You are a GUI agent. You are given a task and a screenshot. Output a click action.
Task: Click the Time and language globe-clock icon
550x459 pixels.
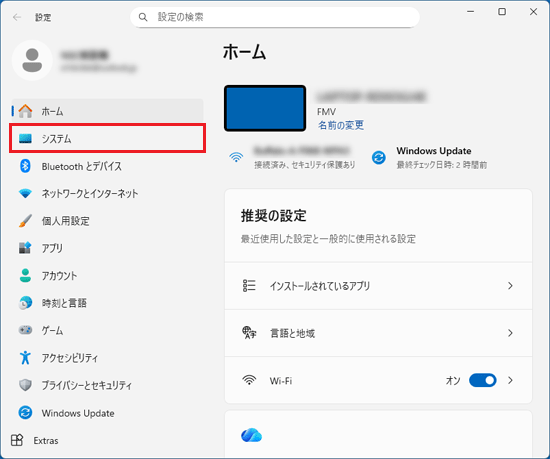point(25,303)
